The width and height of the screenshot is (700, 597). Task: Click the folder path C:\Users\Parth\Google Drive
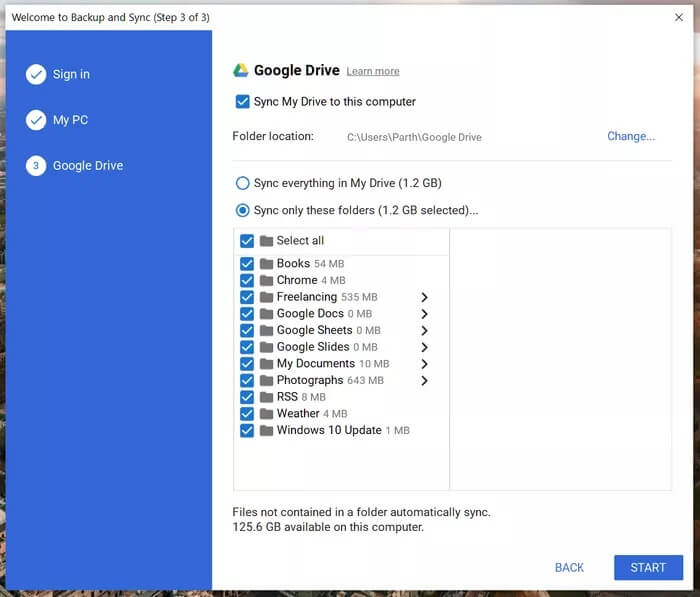[x=414, y=137]
